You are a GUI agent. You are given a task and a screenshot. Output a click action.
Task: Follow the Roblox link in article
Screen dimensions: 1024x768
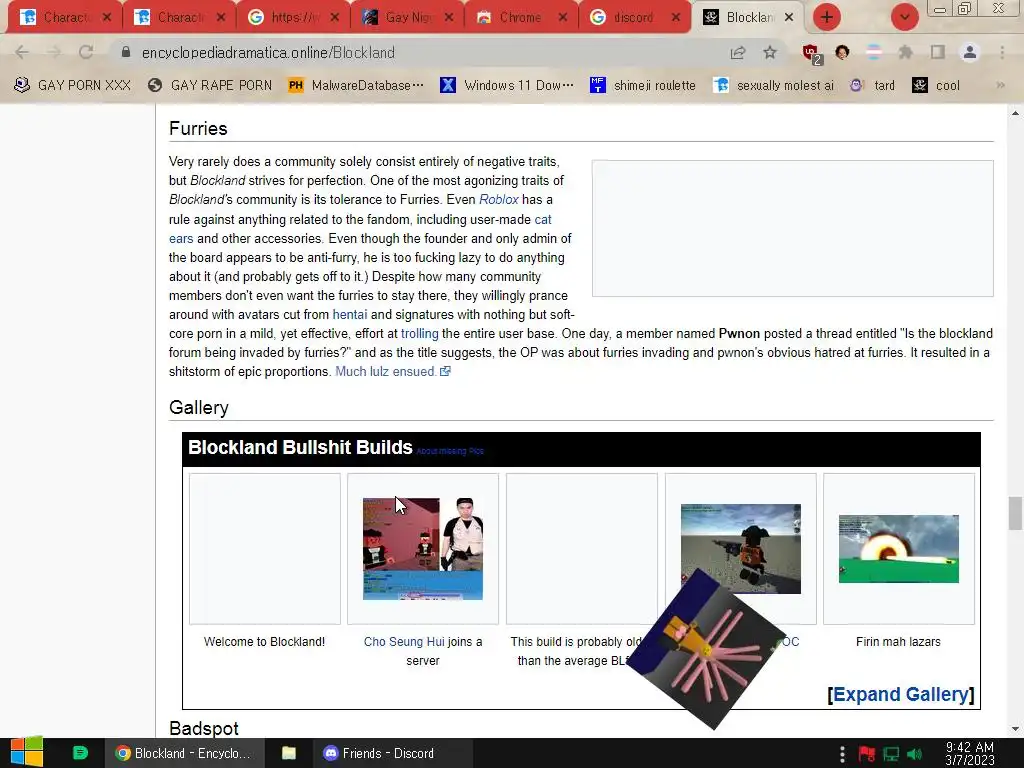(x=499, y=199)
